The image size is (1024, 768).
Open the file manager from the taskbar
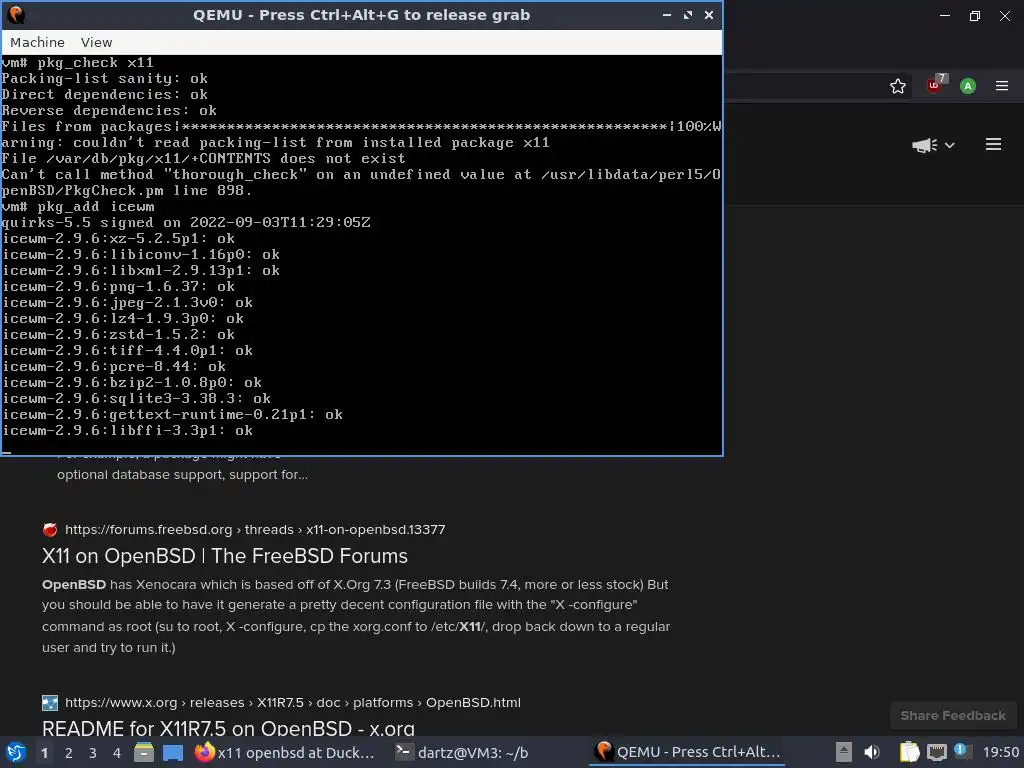pos(144,752)
